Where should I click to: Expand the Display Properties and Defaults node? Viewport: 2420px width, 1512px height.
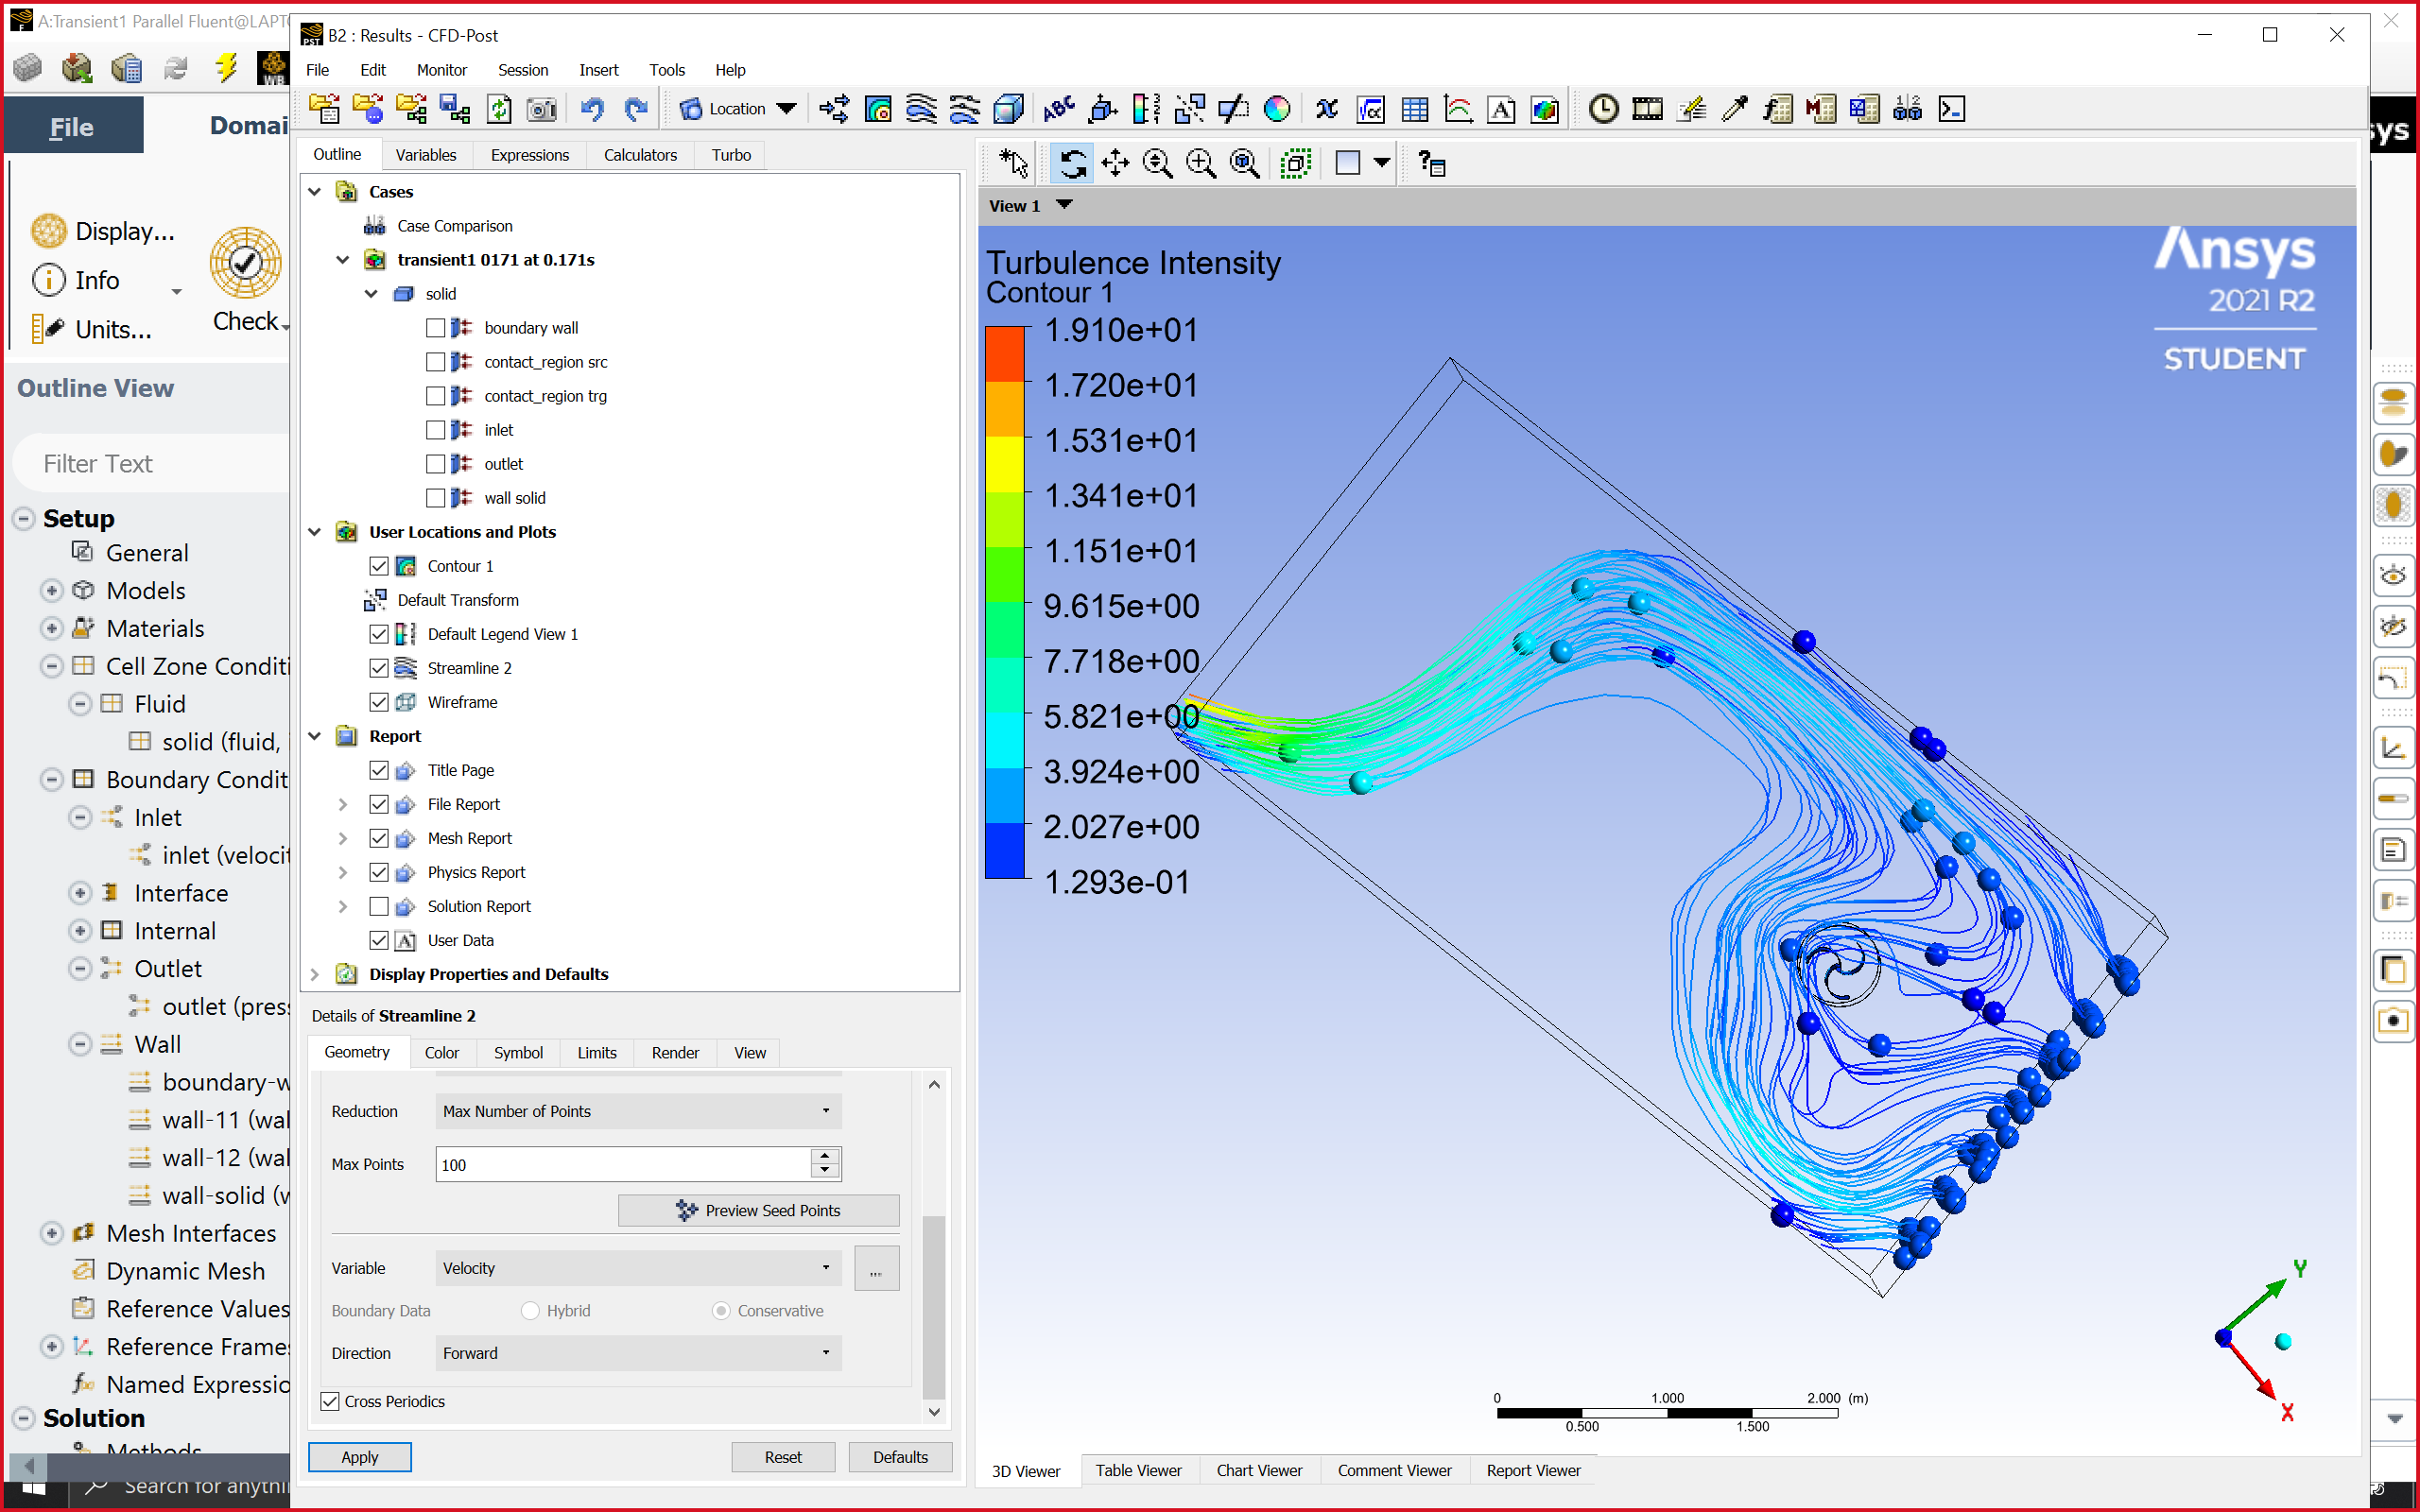coord(315,974)
